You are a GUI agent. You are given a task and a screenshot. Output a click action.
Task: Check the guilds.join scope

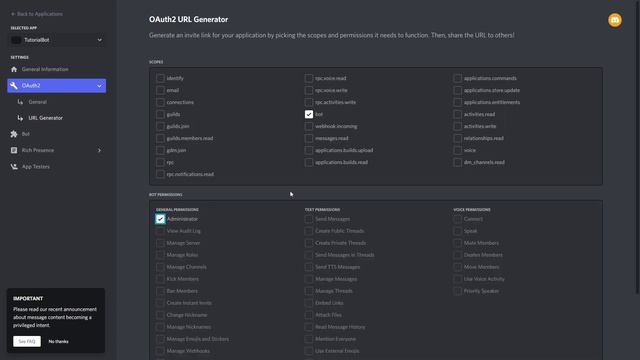160,126
